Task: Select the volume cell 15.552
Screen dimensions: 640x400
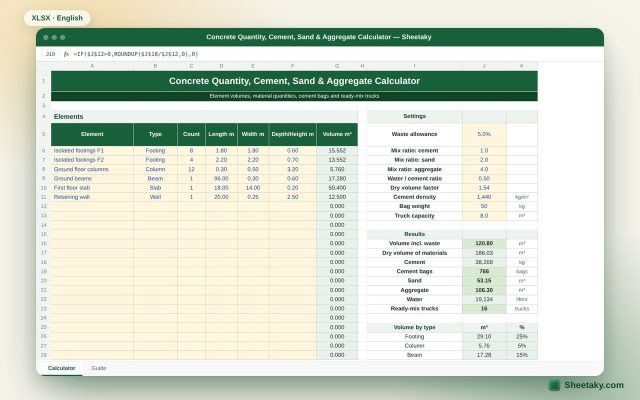Action: 337,151
